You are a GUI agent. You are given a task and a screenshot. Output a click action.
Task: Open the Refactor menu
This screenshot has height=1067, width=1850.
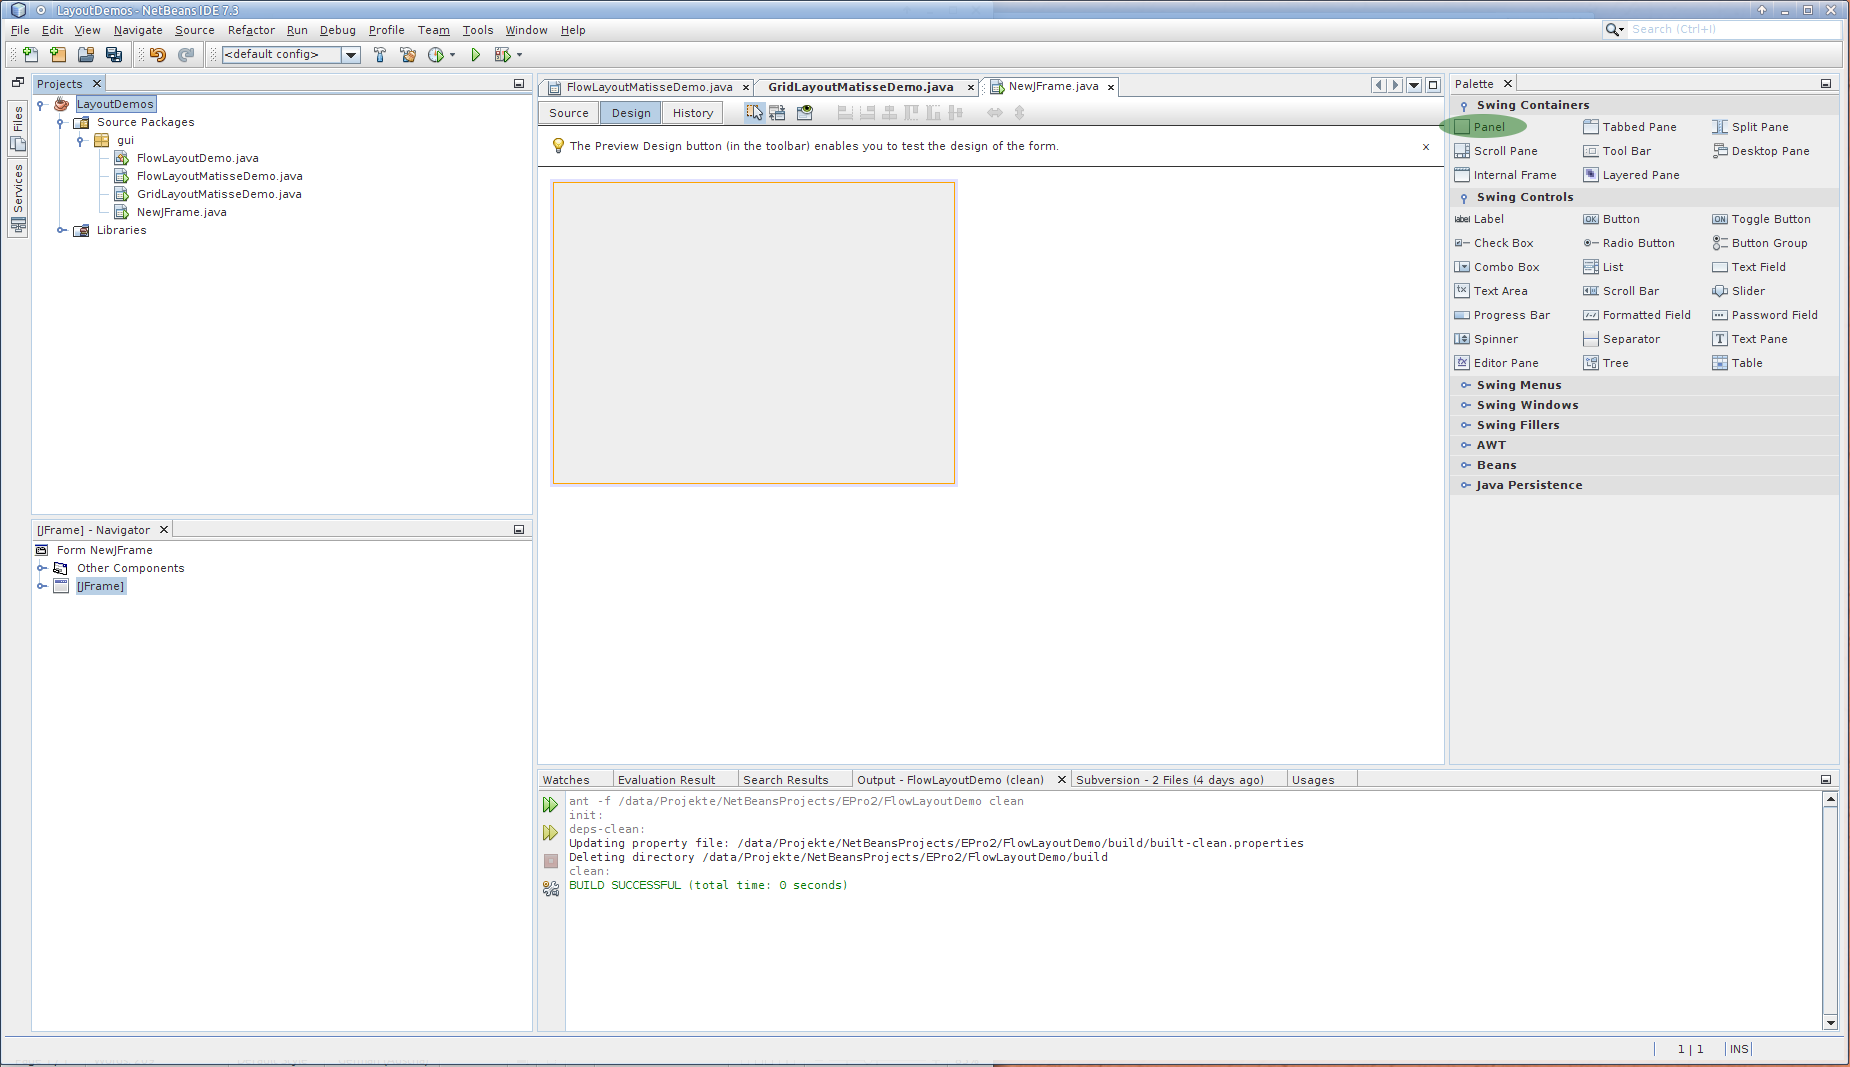(251, 30)
